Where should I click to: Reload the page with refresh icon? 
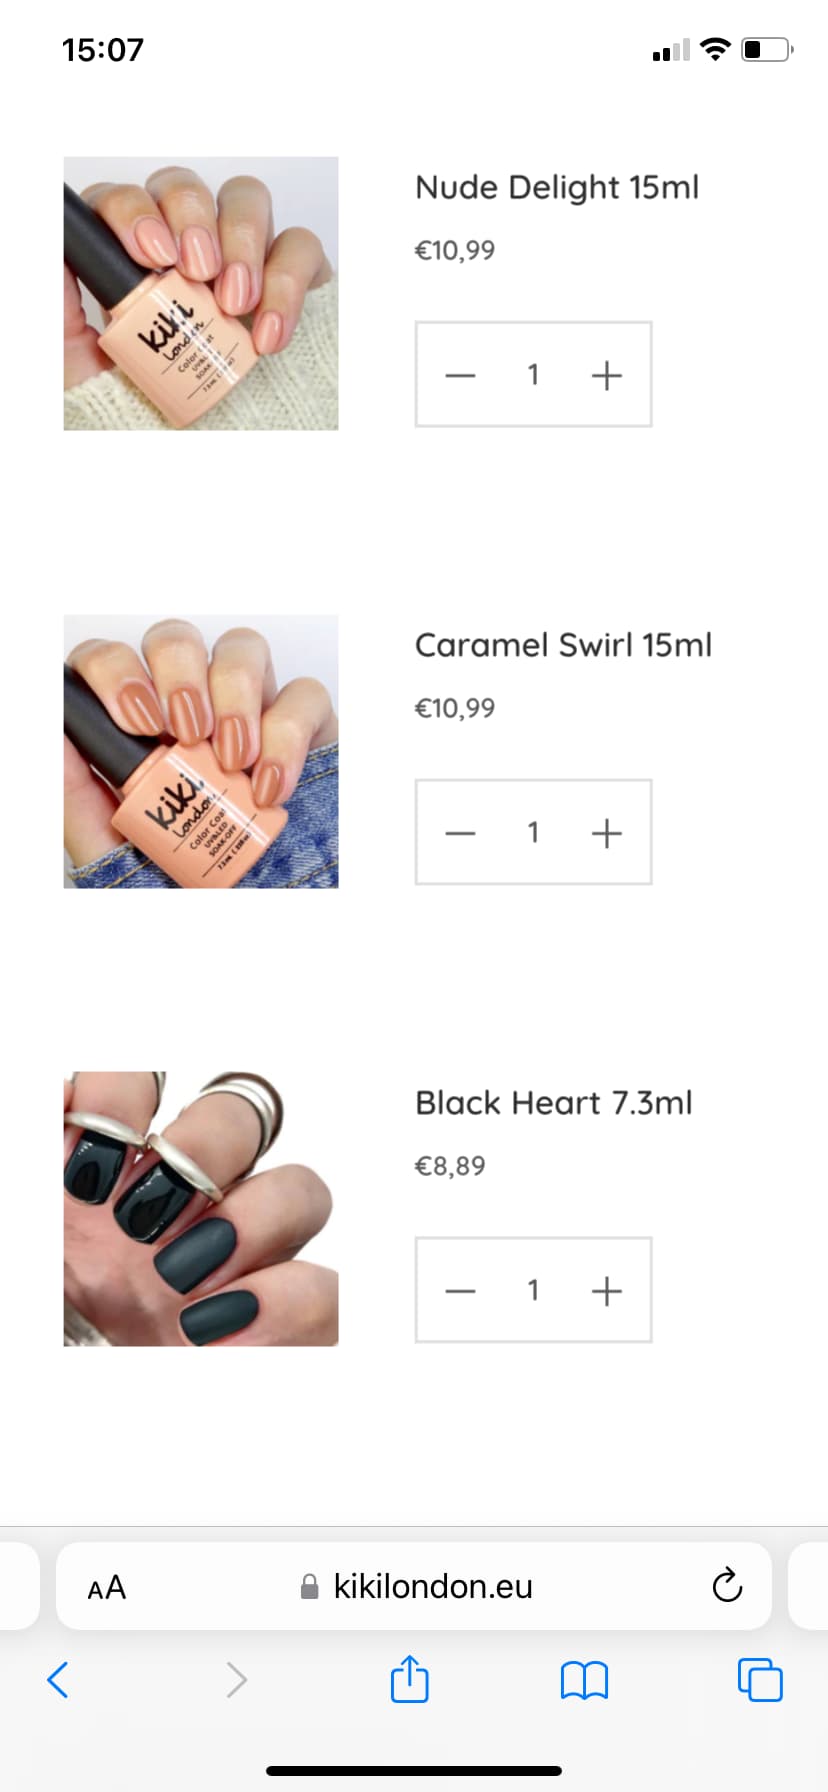(727, 1585)
